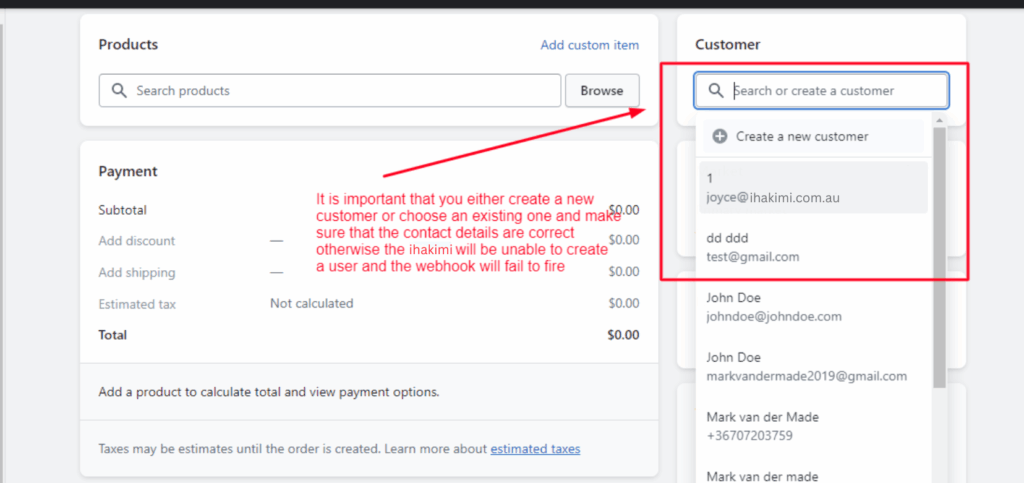Choose Create a new customer option
This screenshot has height=483, width=1024.
801,137
